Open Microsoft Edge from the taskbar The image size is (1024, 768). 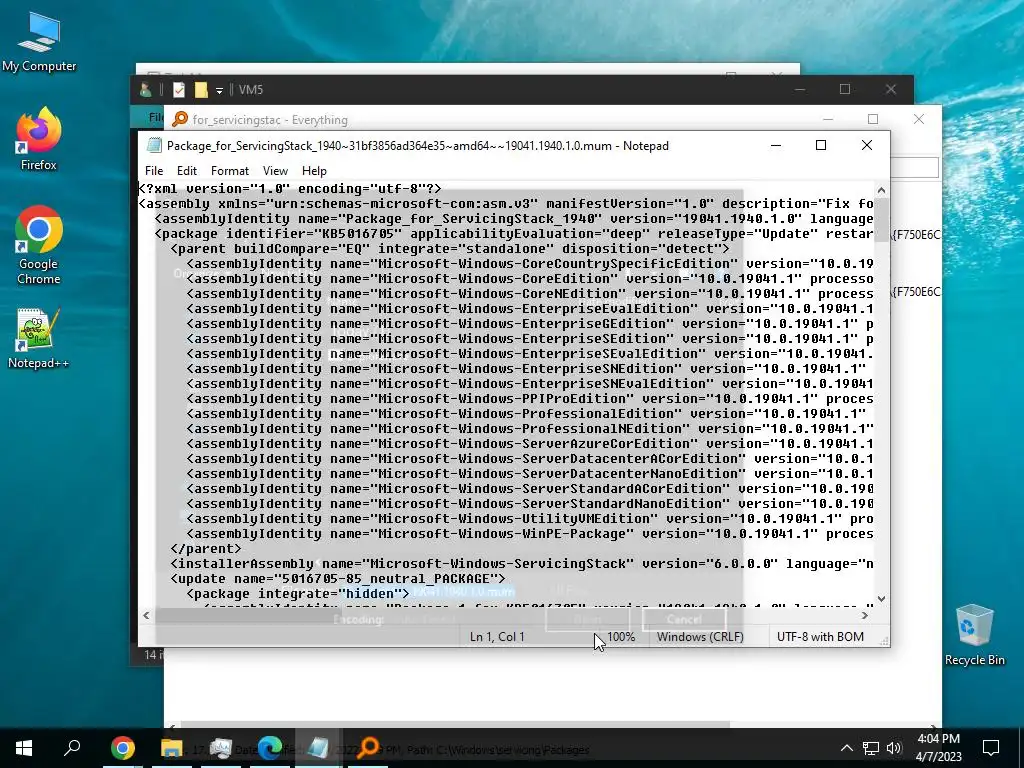coord(270,748)
